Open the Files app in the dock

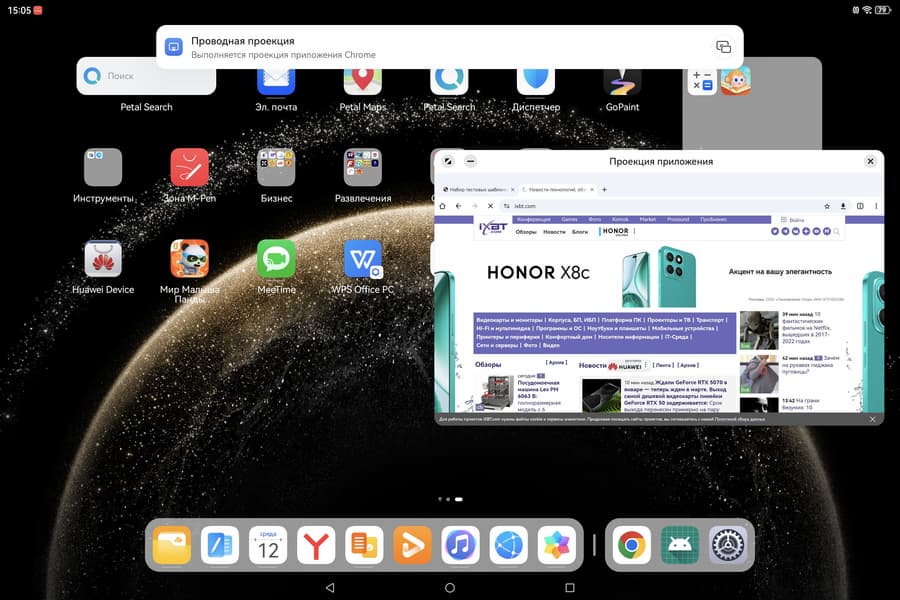tap(172, 545)
